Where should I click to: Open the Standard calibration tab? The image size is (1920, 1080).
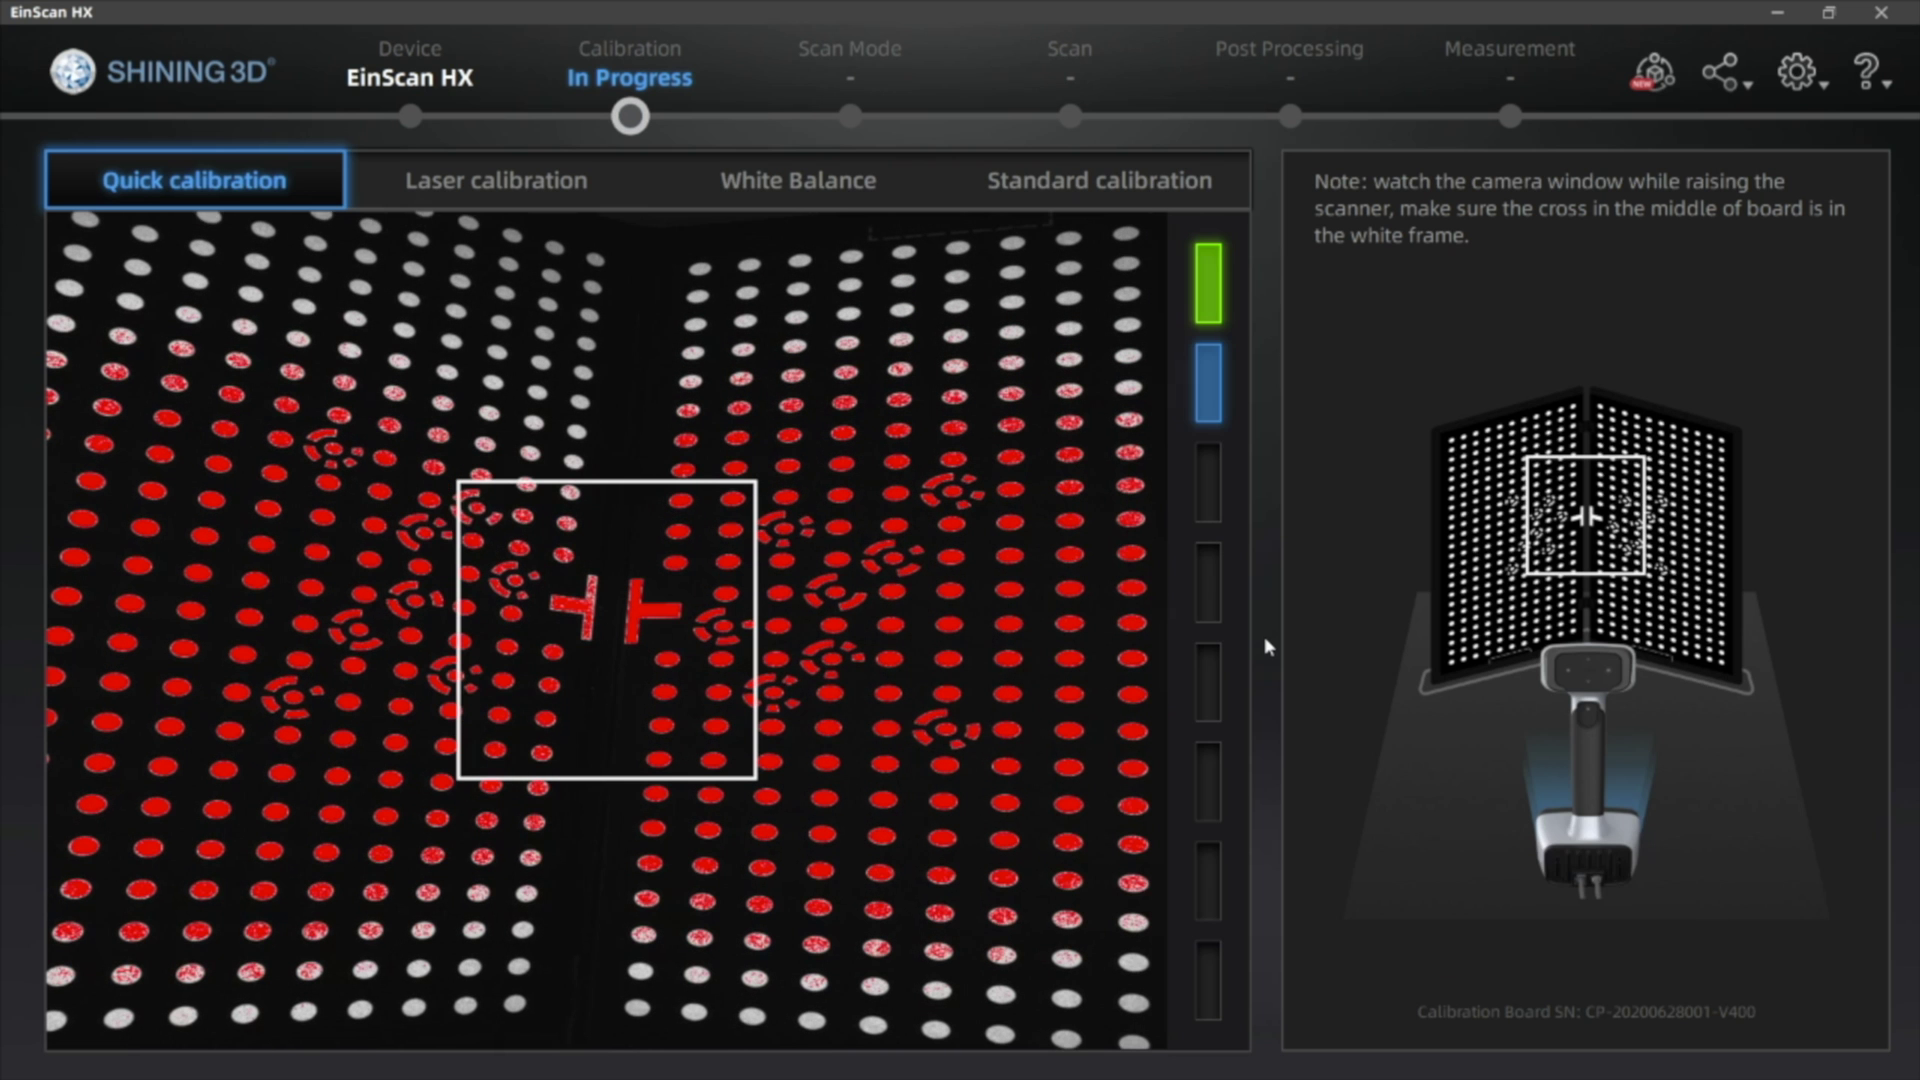1099,180
